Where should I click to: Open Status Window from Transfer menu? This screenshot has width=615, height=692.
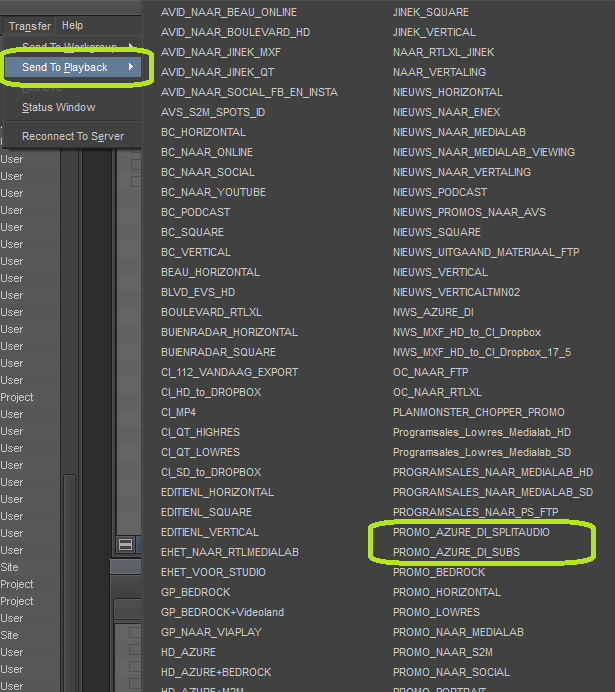[x=59, y=107]
